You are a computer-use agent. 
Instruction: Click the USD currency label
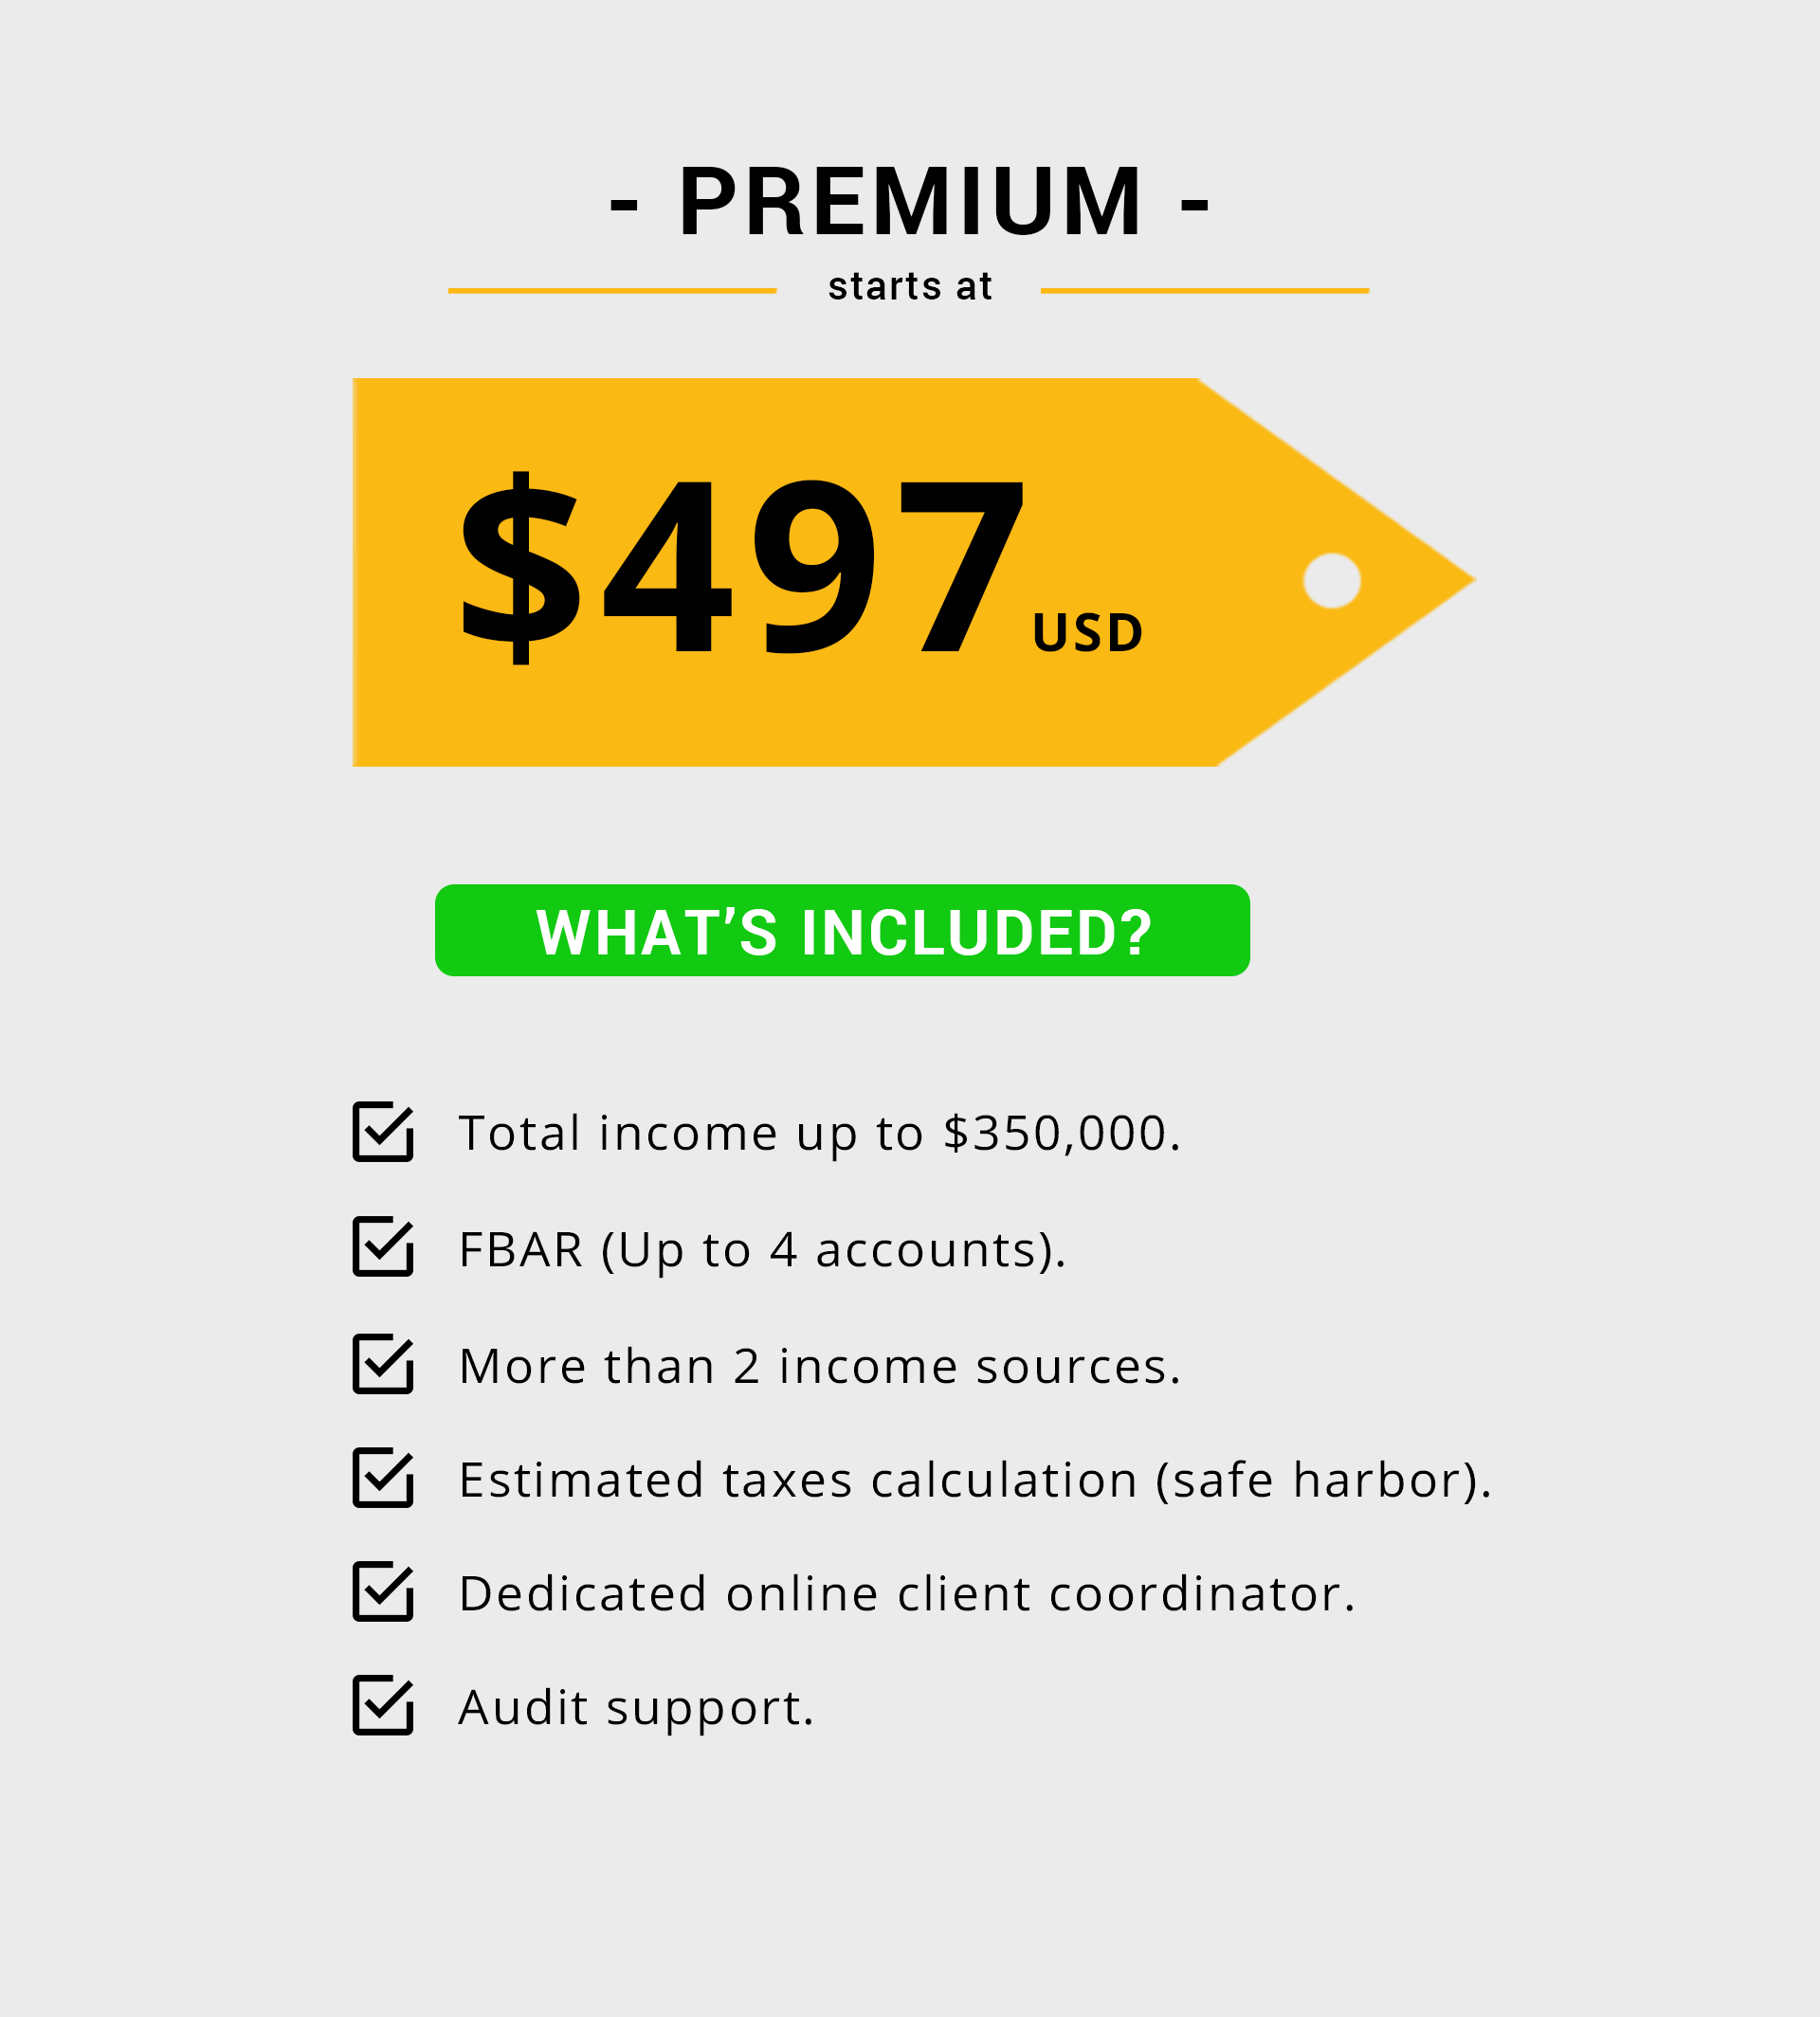[x=1087, y=633]
